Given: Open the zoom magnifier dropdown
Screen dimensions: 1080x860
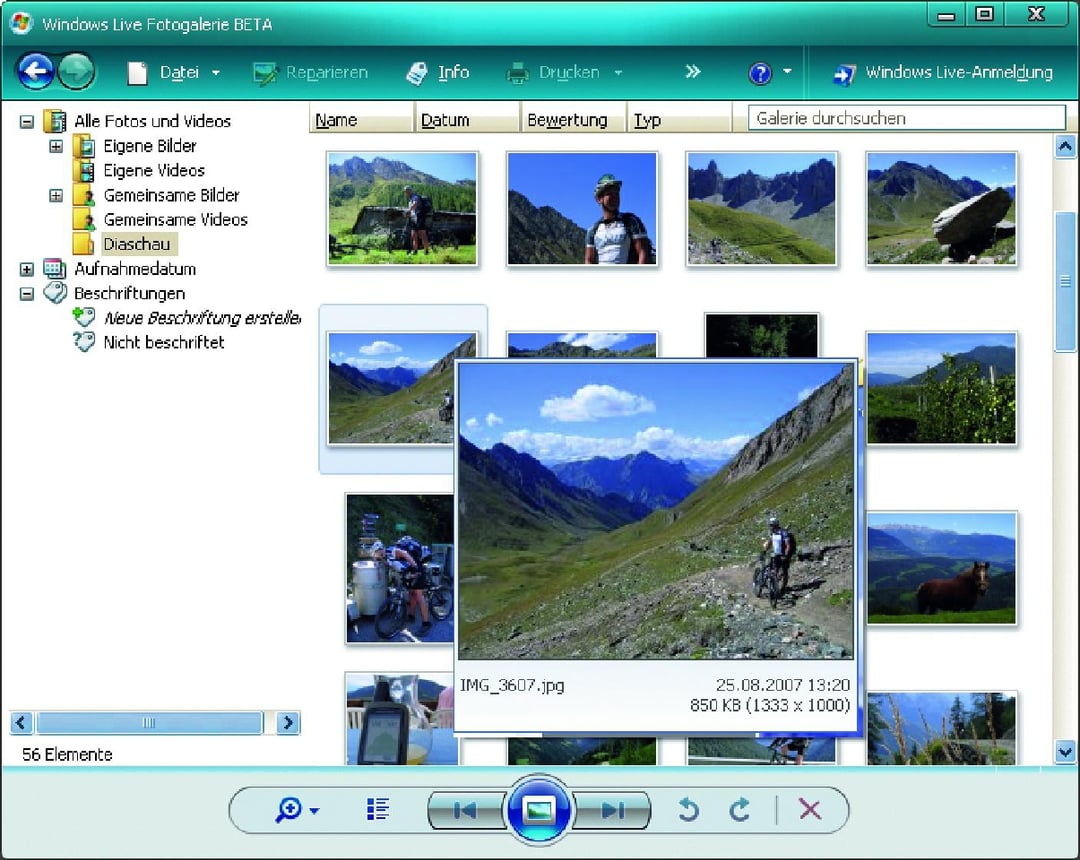Looking at the screenshot, I should tap(297, 810).
